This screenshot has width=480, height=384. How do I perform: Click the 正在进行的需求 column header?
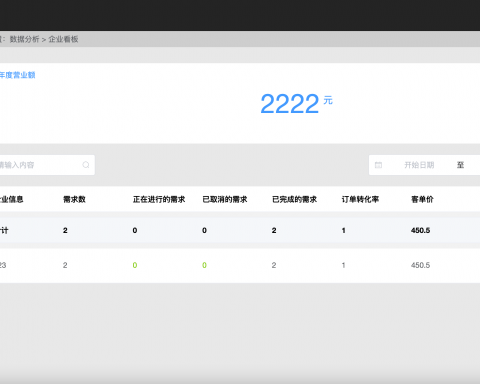click(x=159, y=199)
